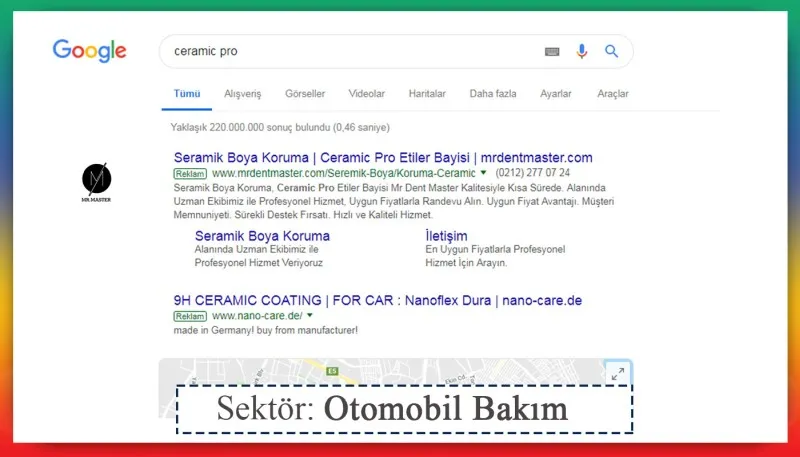
Task: Click the Google logo
Action: coord(89,50)
